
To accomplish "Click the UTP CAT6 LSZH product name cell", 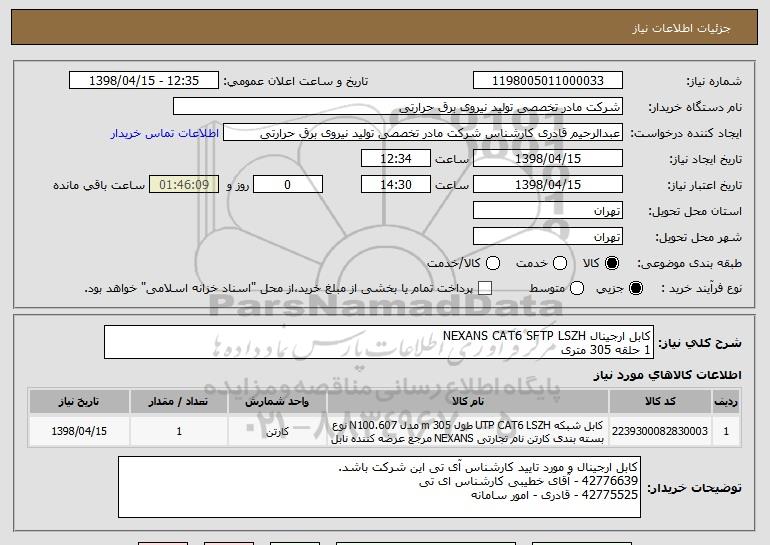I will (468, 432).
